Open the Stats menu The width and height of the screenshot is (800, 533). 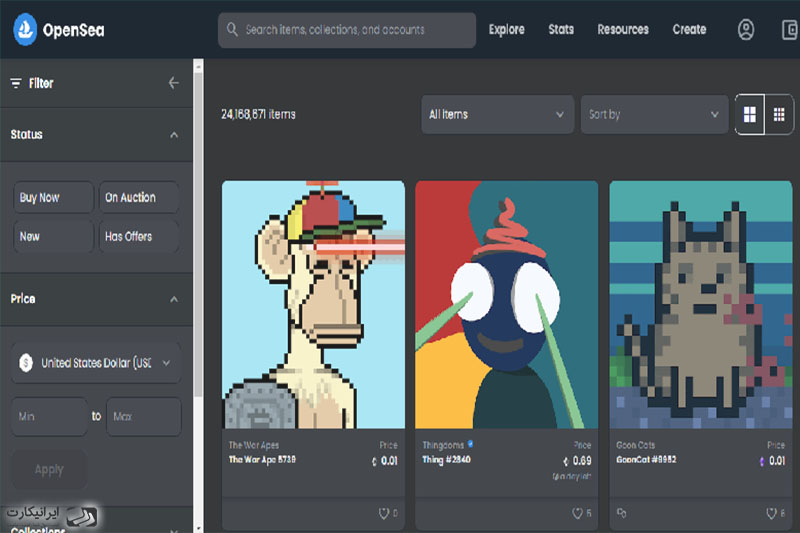[561, 30]
